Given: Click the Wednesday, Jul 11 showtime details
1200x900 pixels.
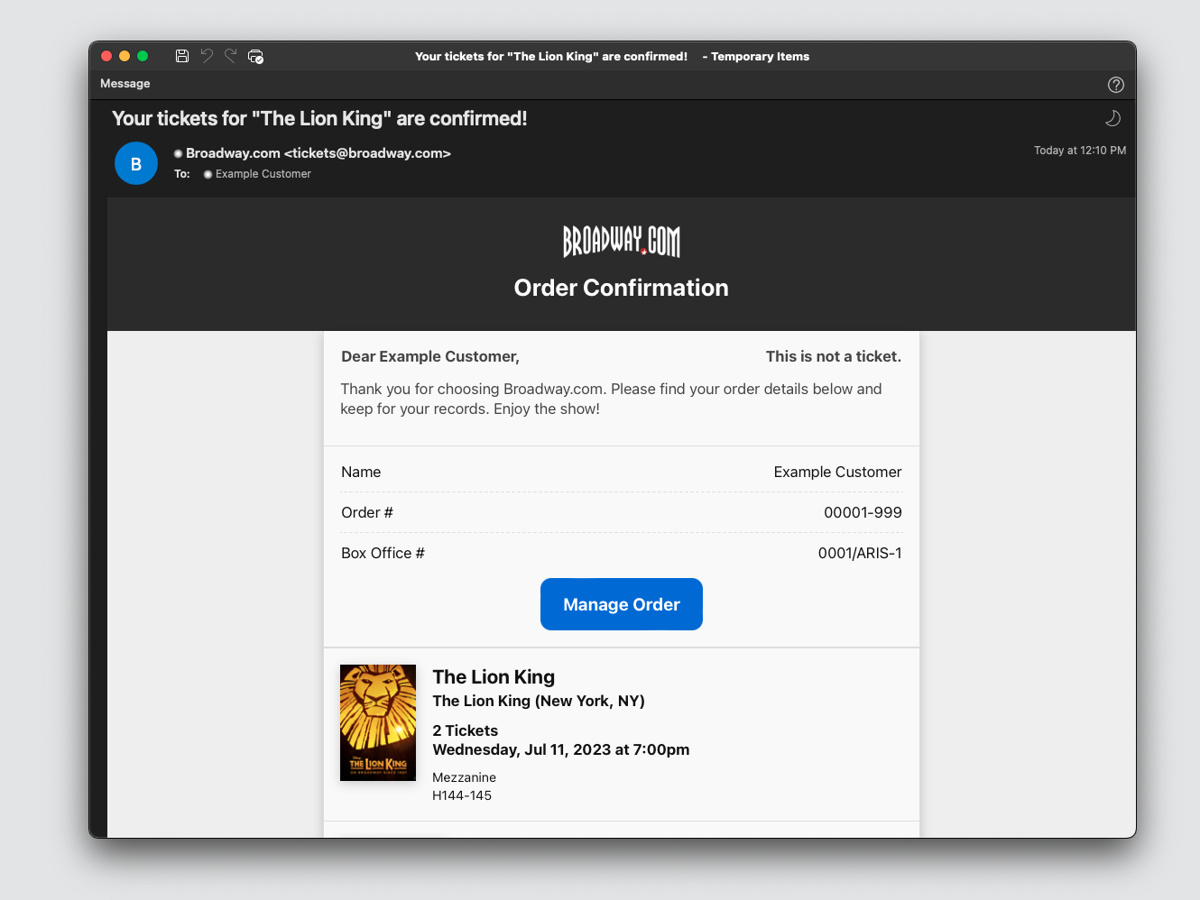Looking at the screenshot, I should (x=561, y=749).
